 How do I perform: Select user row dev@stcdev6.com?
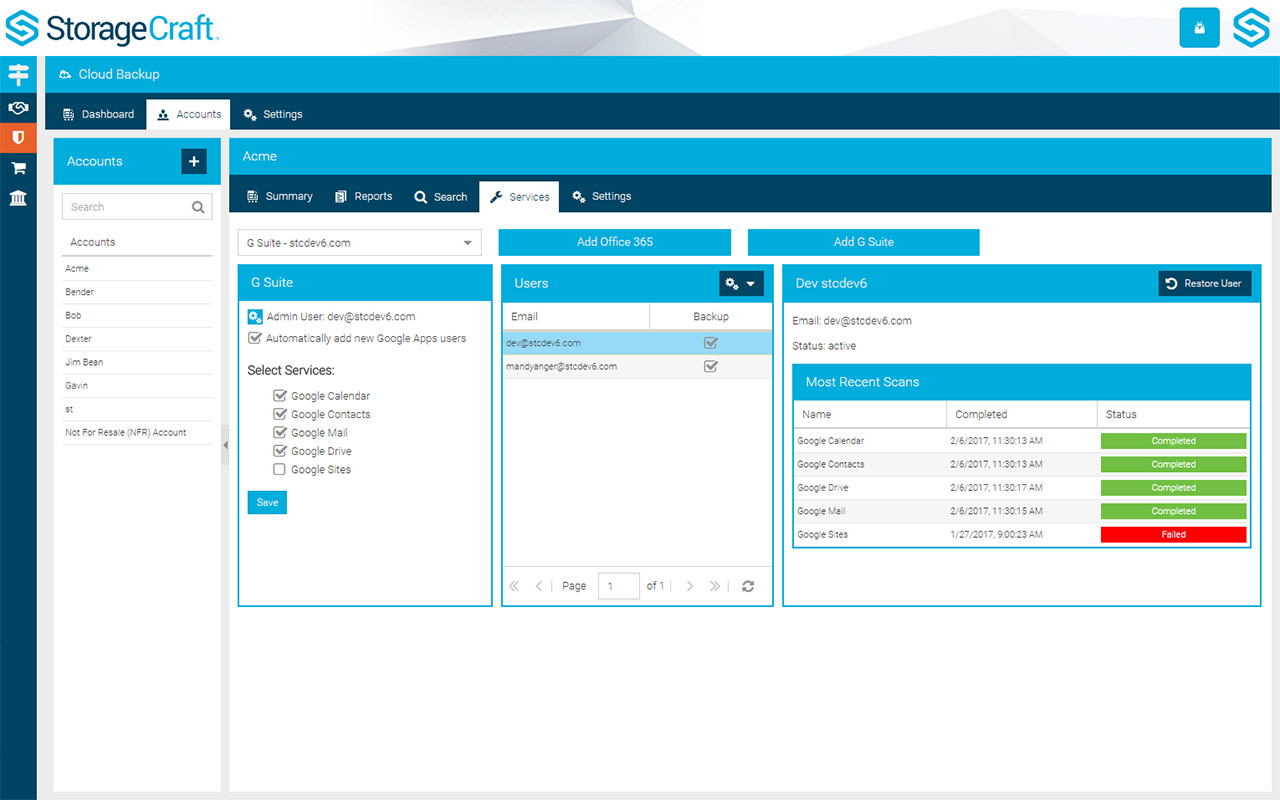(x=637, y=343)
